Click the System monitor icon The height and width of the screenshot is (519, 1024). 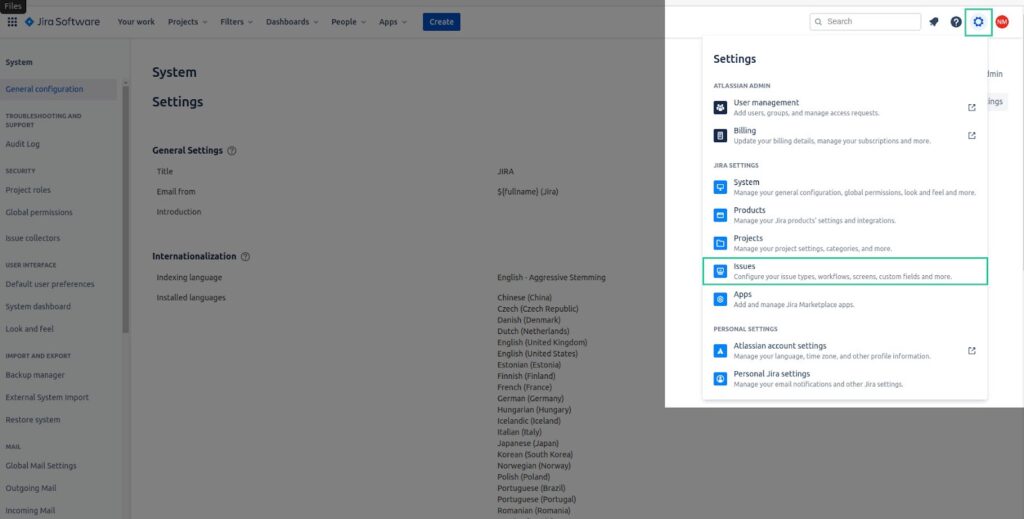point(720,187)
